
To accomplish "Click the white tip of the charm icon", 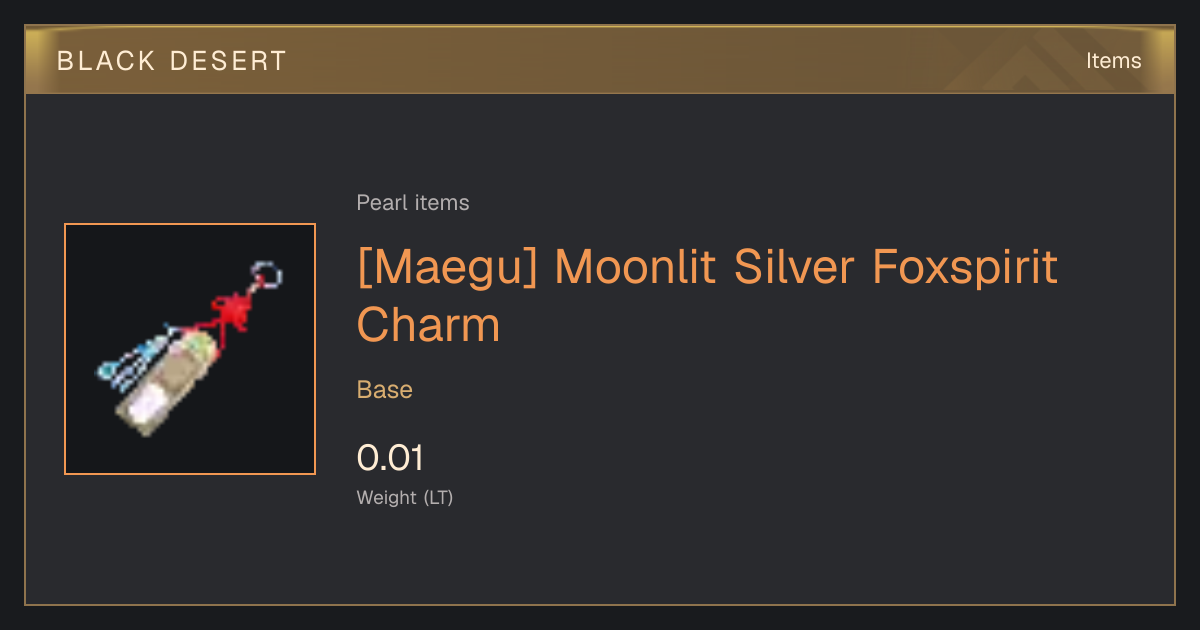I will (x=145, y=410).
